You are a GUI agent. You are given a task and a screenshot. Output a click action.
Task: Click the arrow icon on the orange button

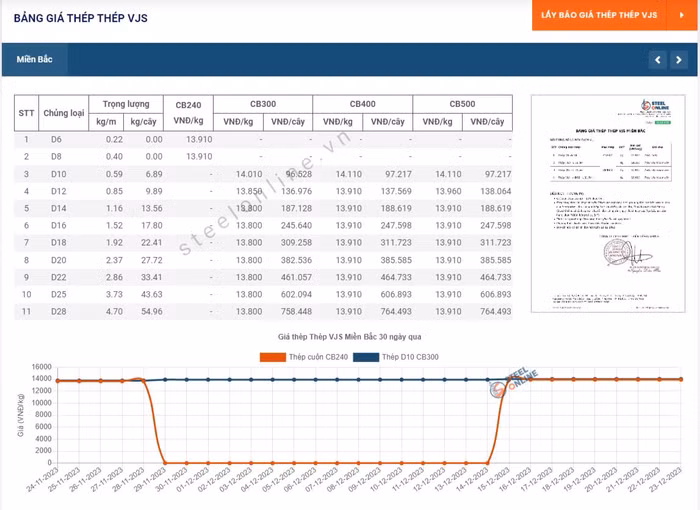(673, 16)
